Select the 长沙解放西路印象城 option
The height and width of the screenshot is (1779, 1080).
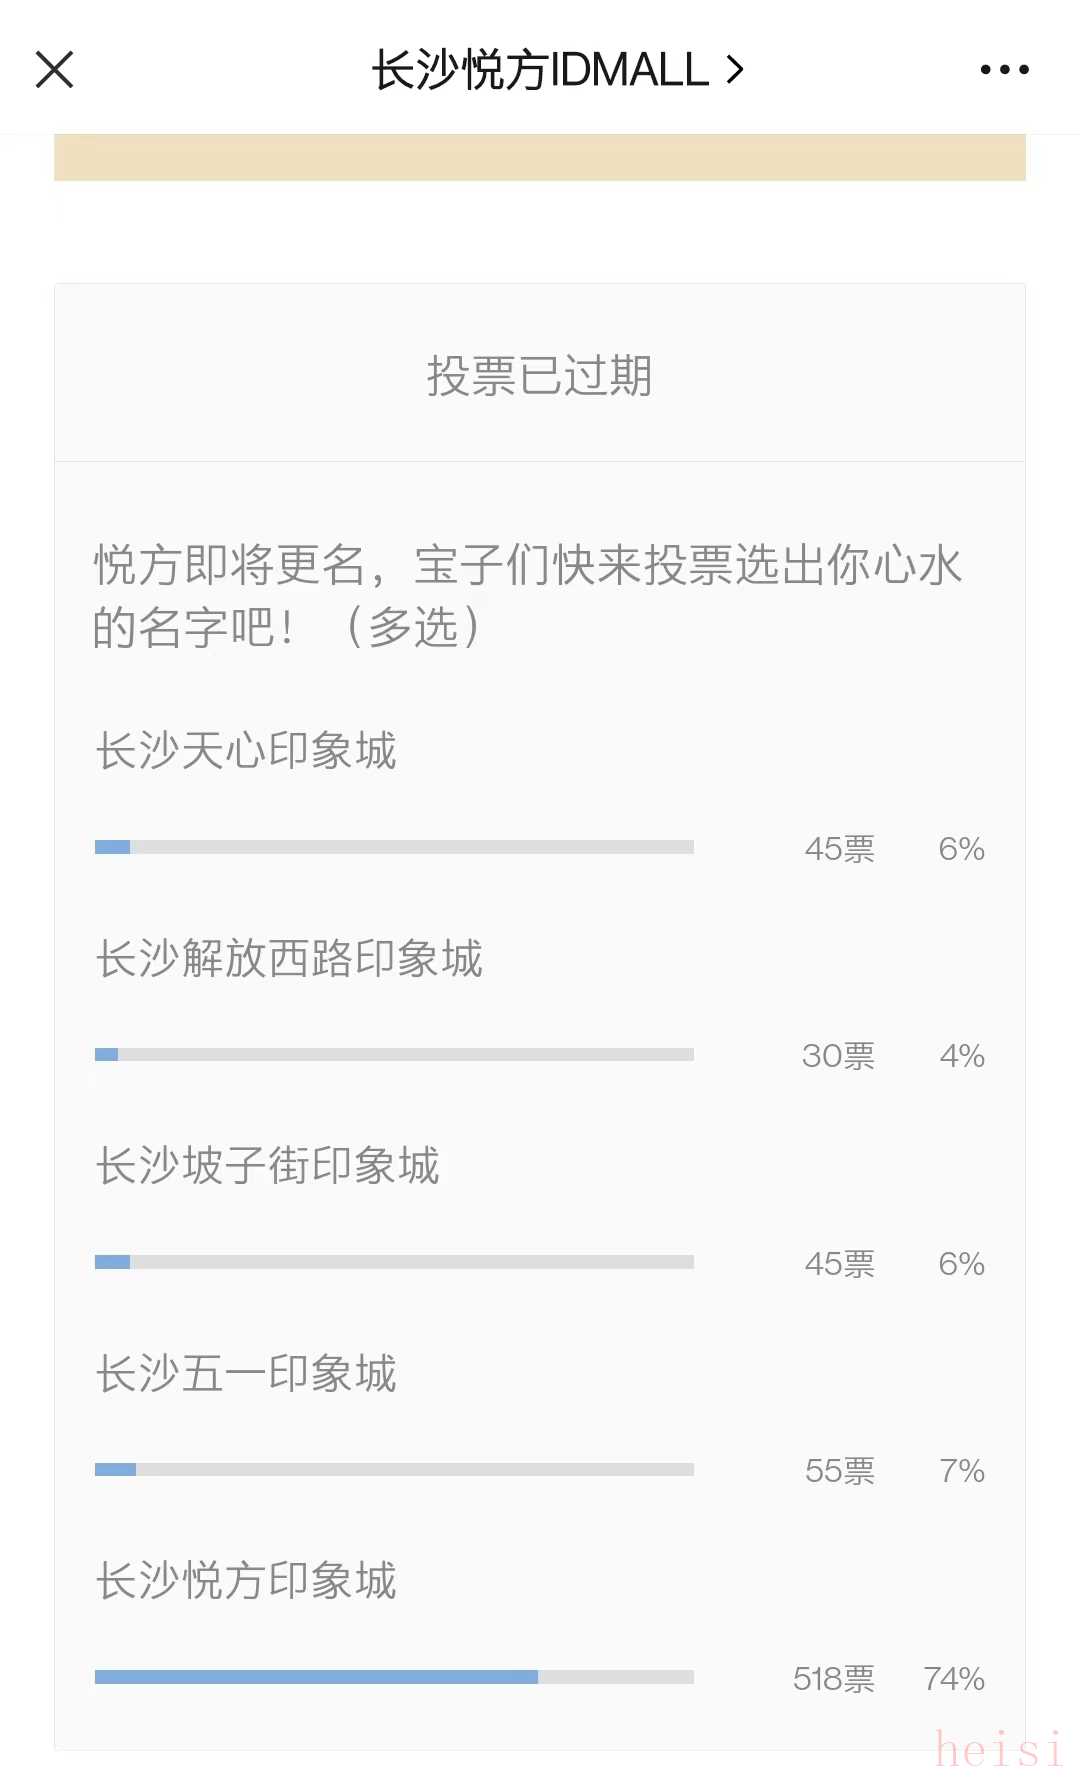click(x=289, y=958)
